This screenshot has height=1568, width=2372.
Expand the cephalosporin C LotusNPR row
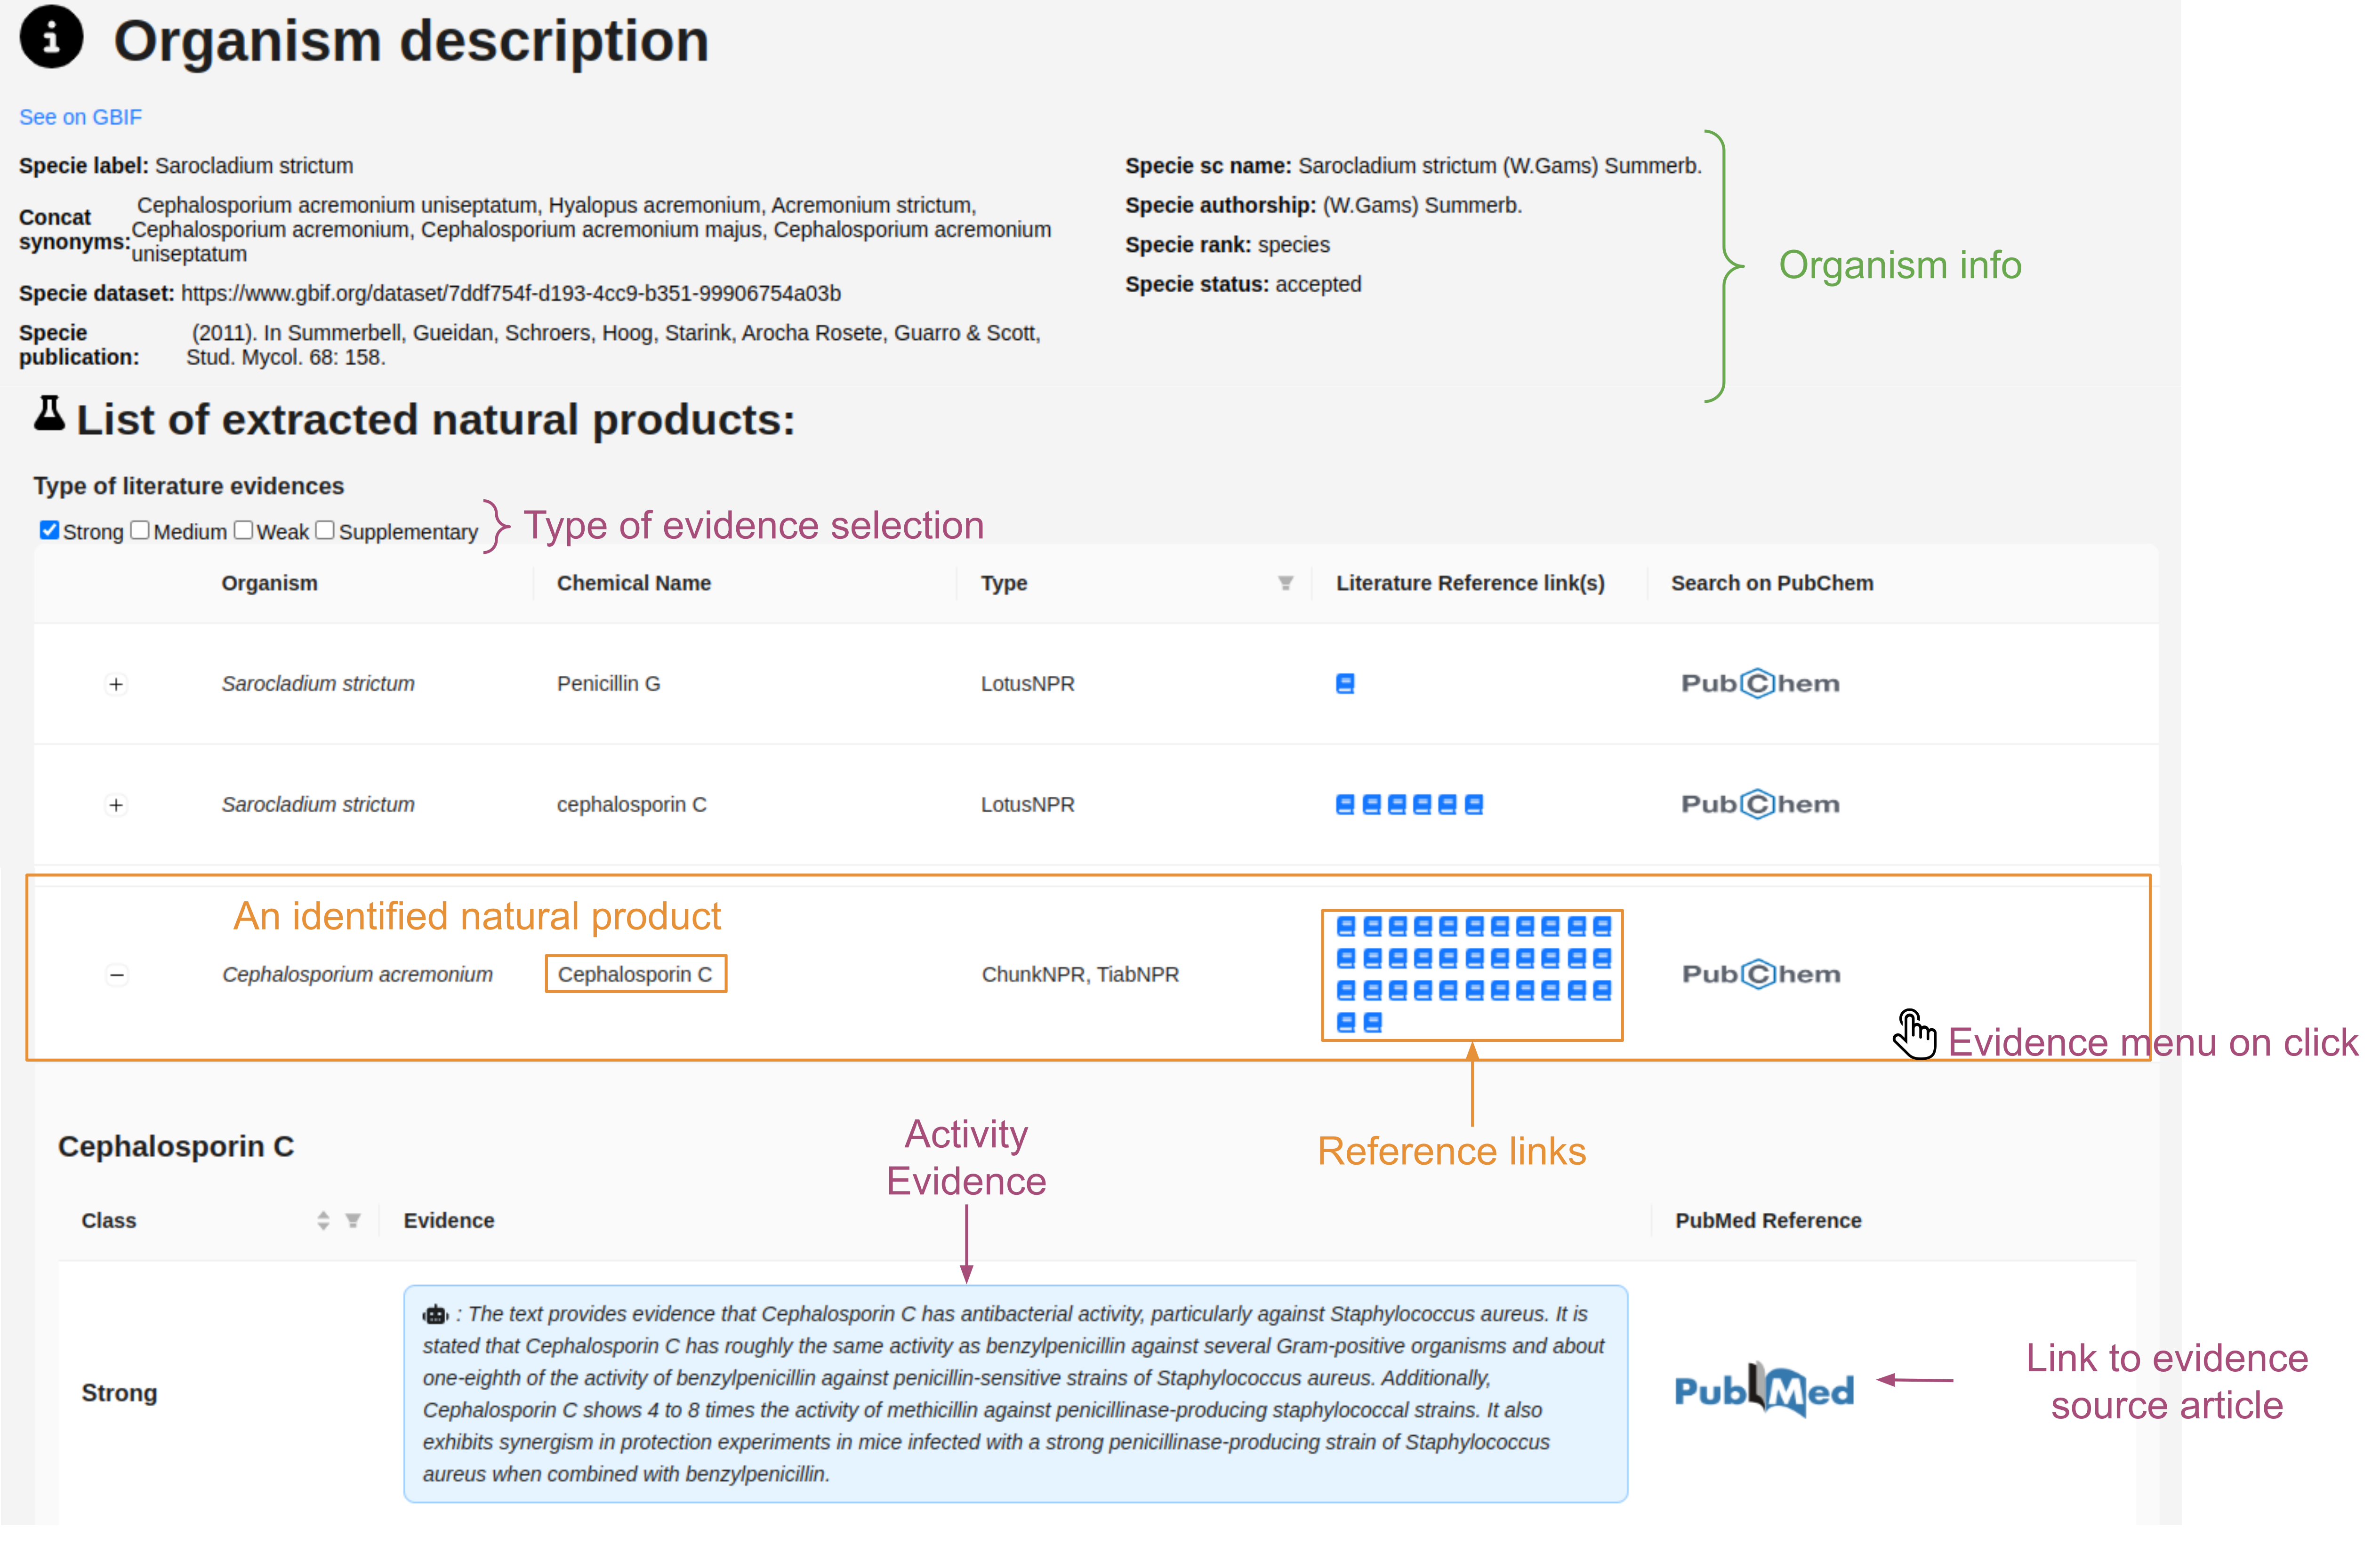click(x=116, y=806)
